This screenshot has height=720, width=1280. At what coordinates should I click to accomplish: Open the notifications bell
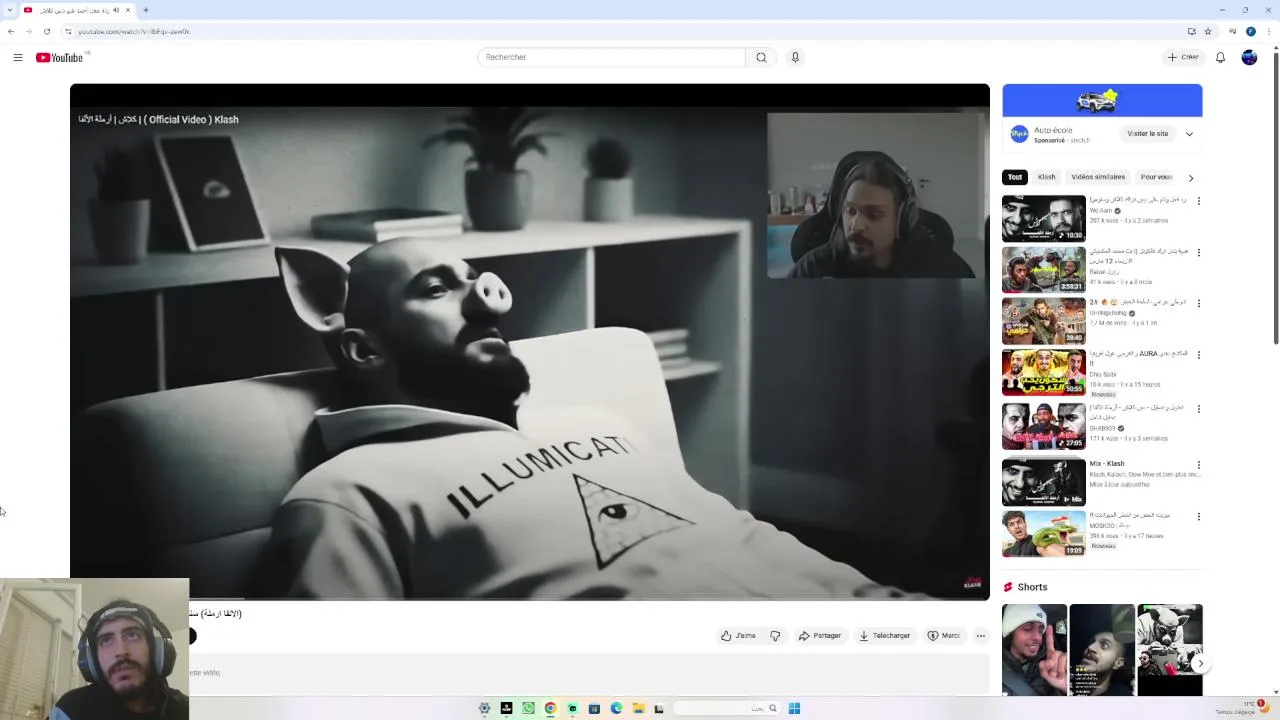(1220, 57)
